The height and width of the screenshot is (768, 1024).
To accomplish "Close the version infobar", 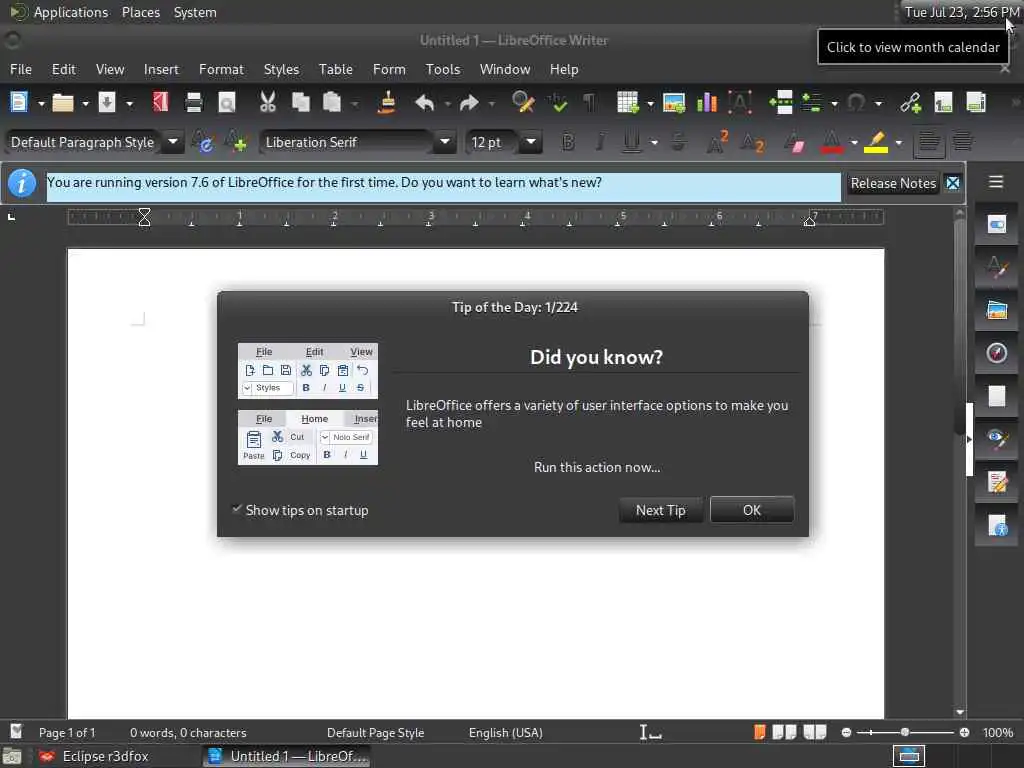I will coord(953,184).
